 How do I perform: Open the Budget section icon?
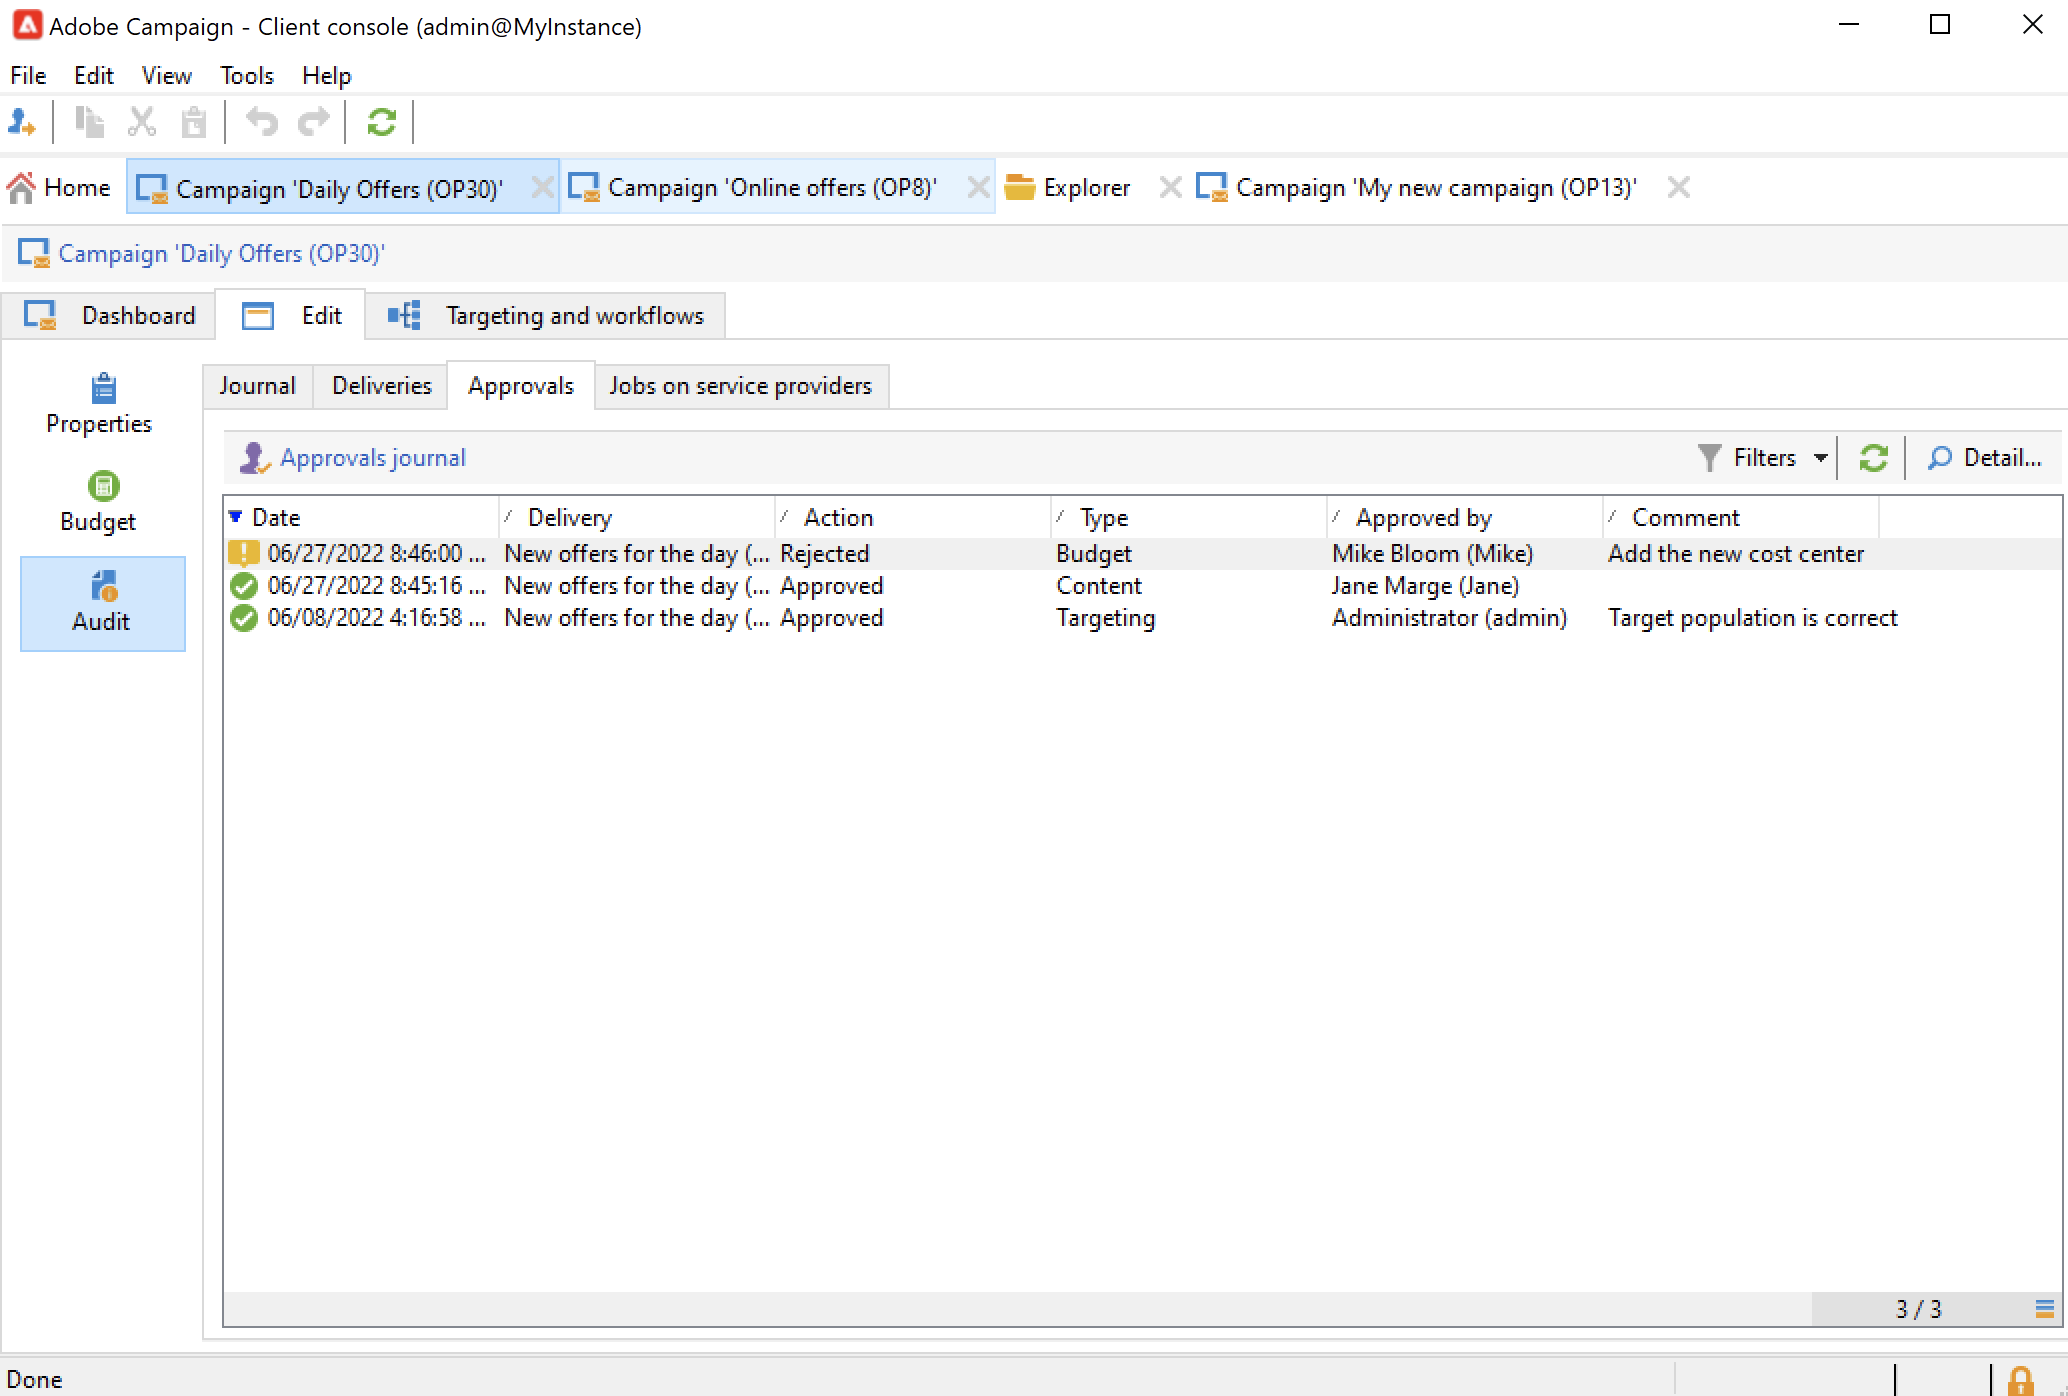tap(103, 486)
